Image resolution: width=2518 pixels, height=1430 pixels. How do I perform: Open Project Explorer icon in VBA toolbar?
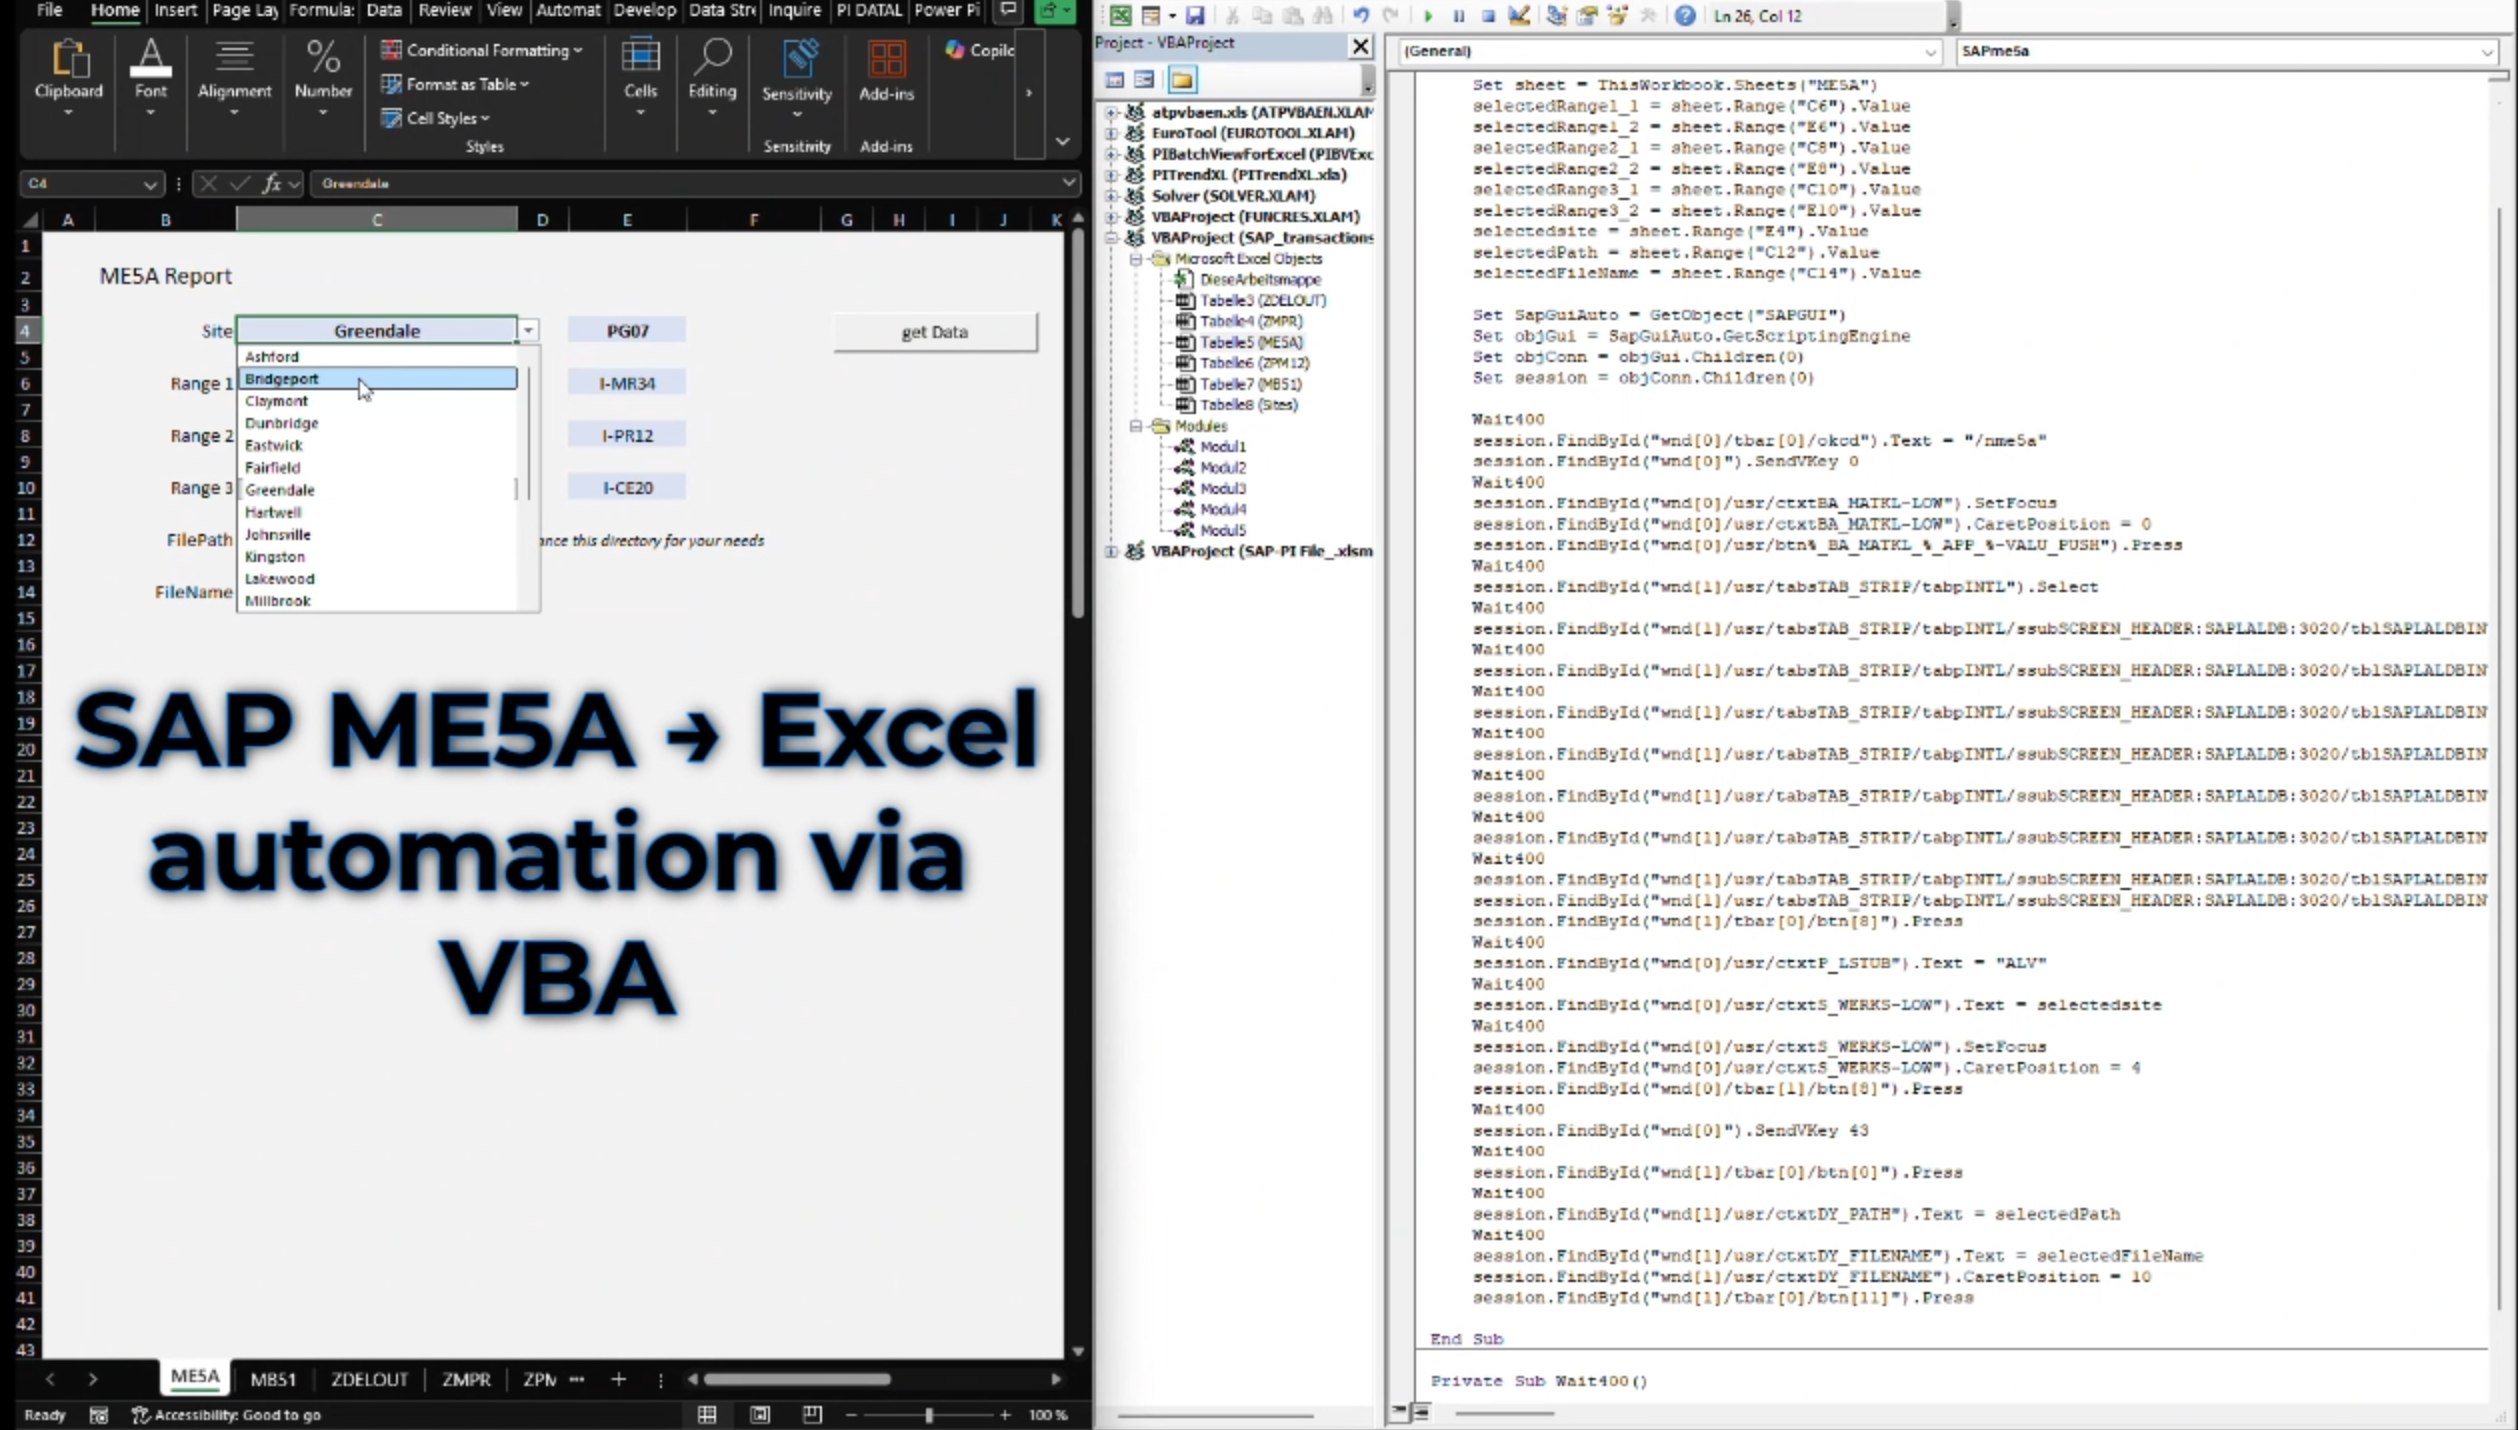[x=1557, y=15]
